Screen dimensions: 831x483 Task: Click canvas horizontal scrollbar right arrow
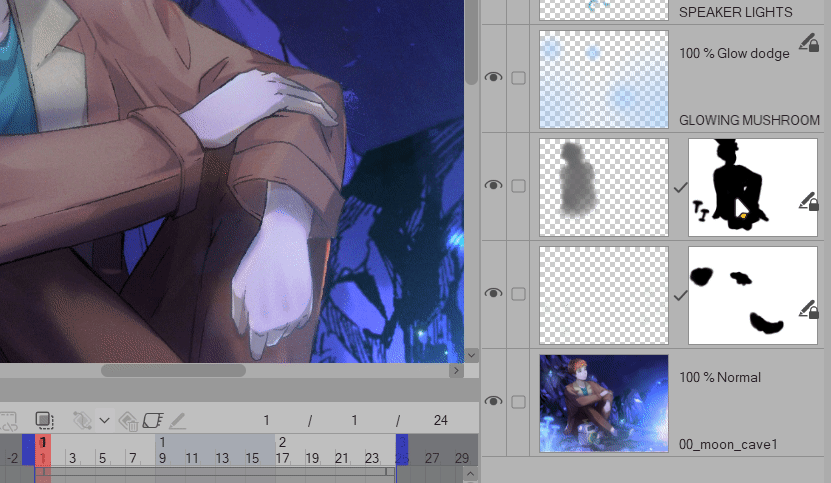pyautogui.click(x=456, y=371)
